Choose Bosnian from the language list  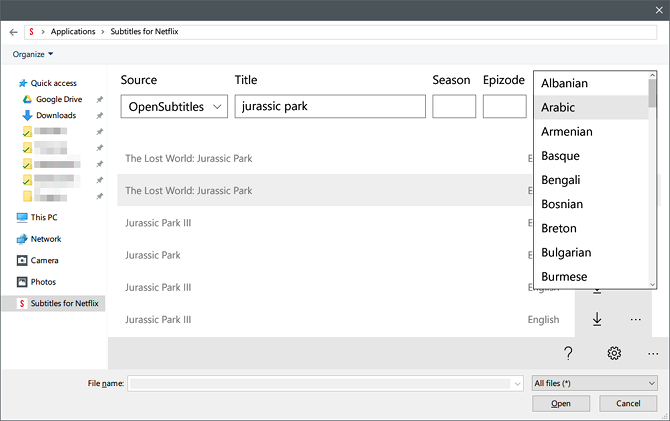click(591, 204)
